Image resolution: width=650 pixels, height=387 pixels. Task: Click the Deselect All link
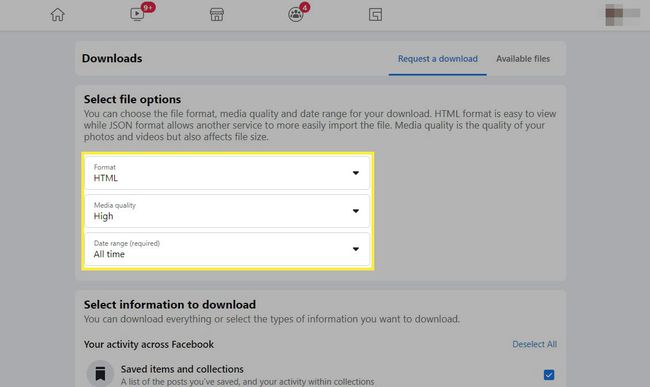click(x=534, y=344)
